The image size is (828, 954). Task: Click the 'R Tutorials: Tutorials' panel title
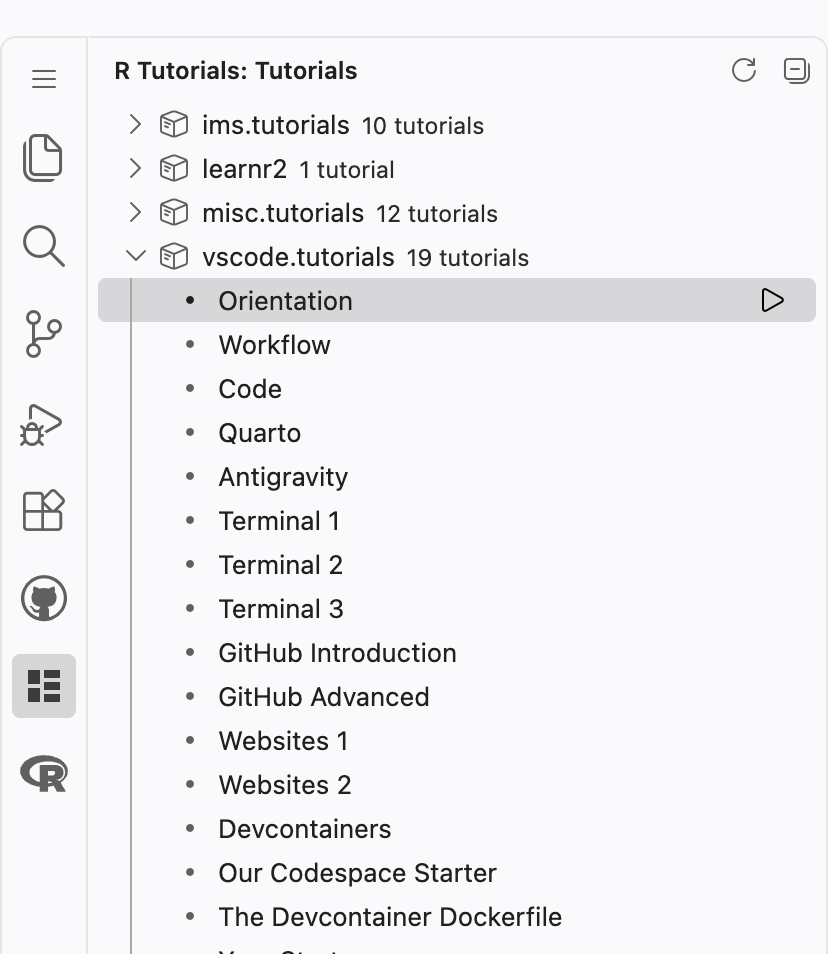[236, 71]
